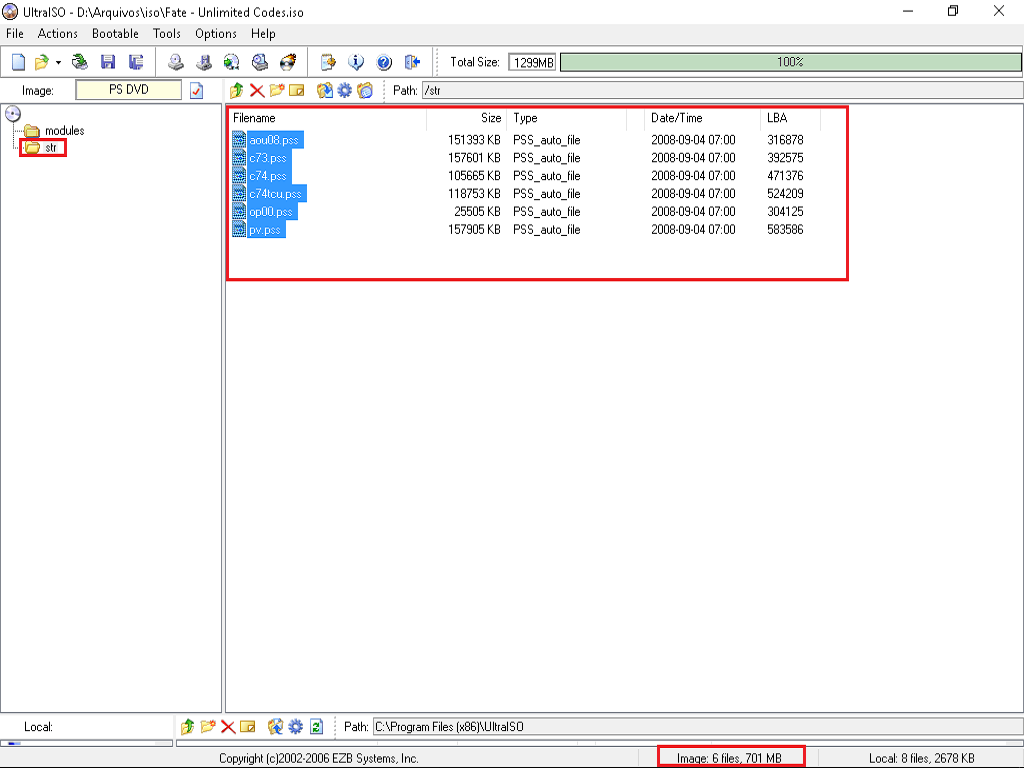Select the modules folder in tree

click(x=64, y=131)
